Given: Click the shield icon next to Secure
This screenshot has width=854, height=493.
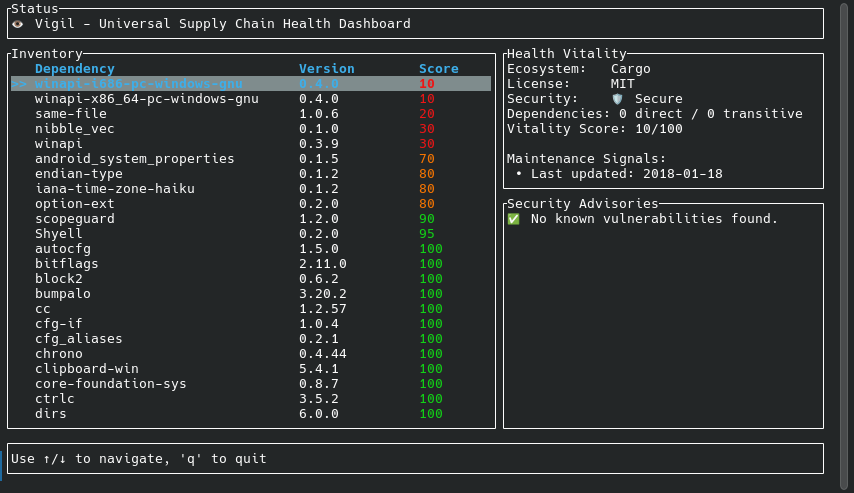Looking at the screenshot, I should coord(617,99).
